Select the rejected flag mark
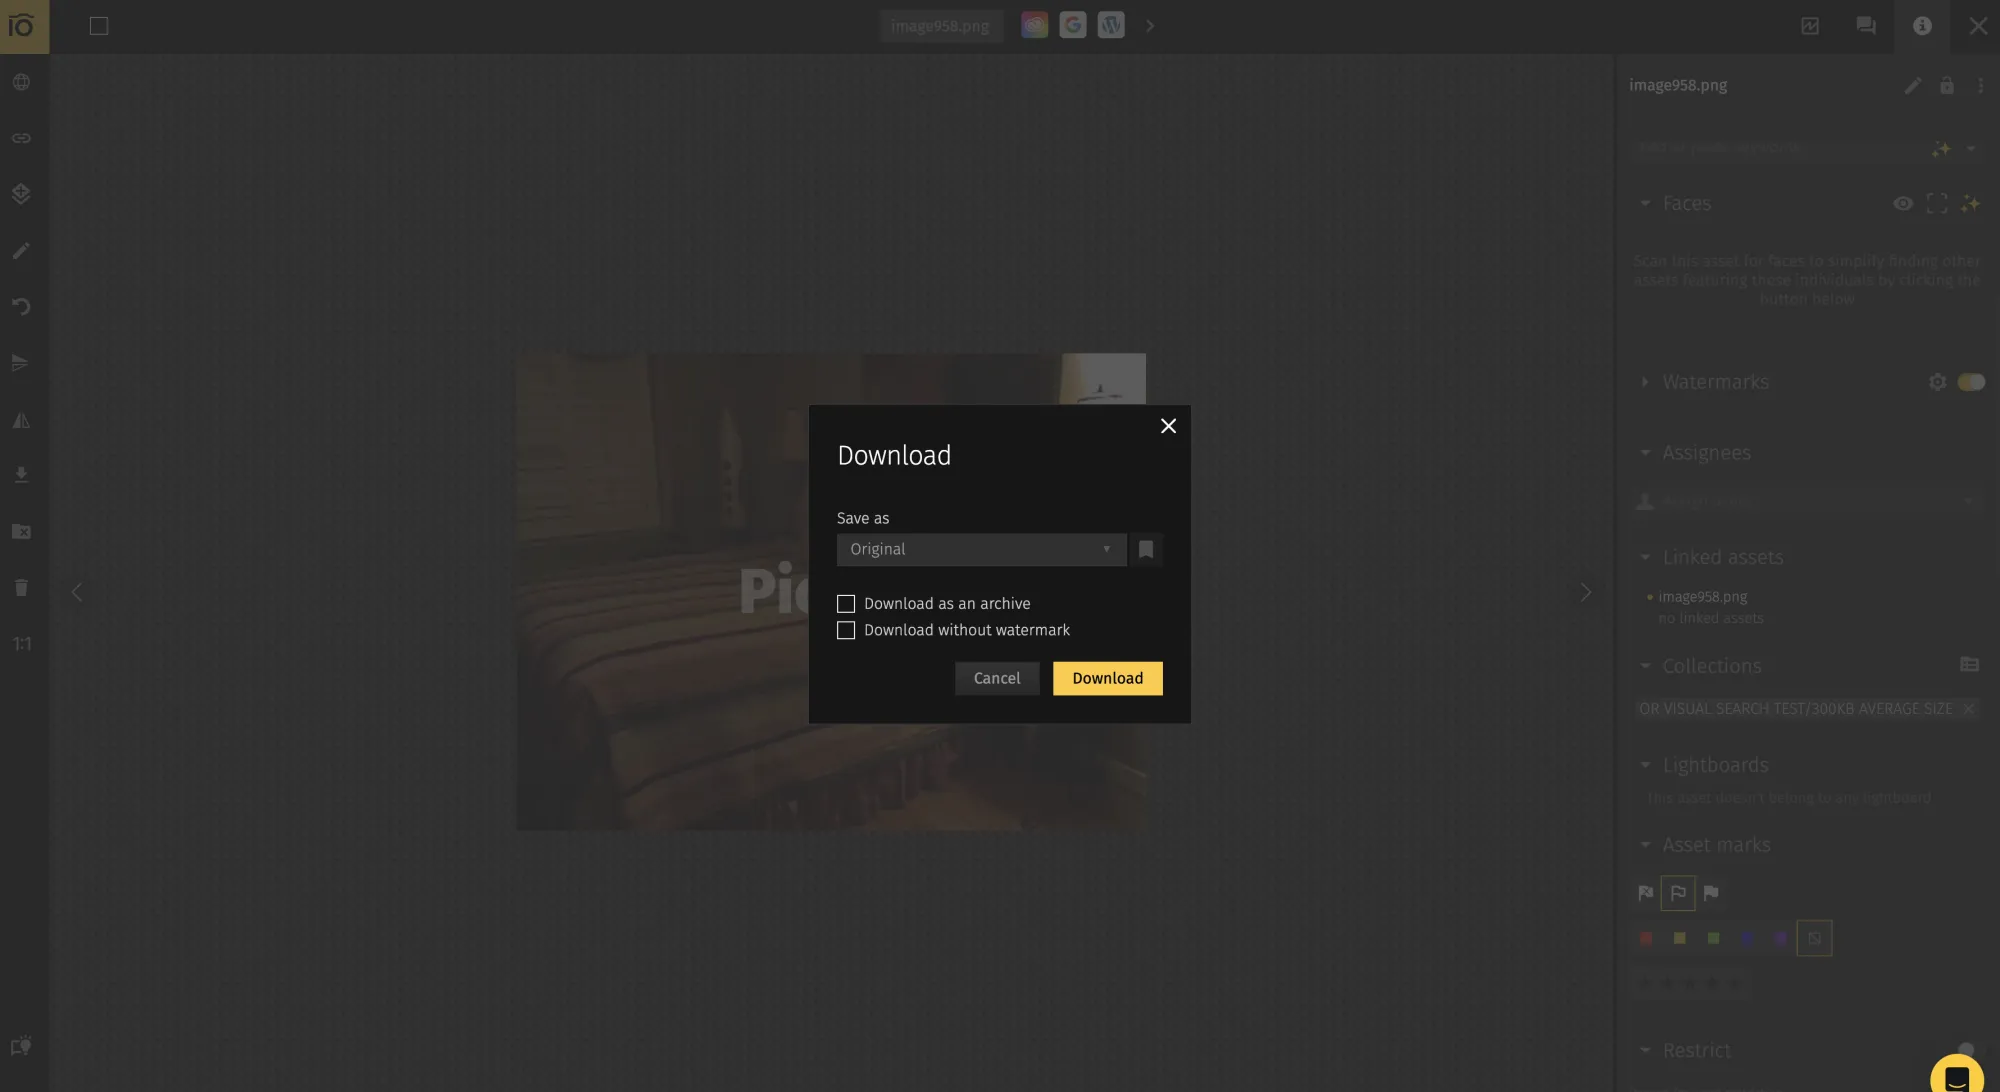The height and width of the screenshot is (1092, 2000). [1645, 893]
